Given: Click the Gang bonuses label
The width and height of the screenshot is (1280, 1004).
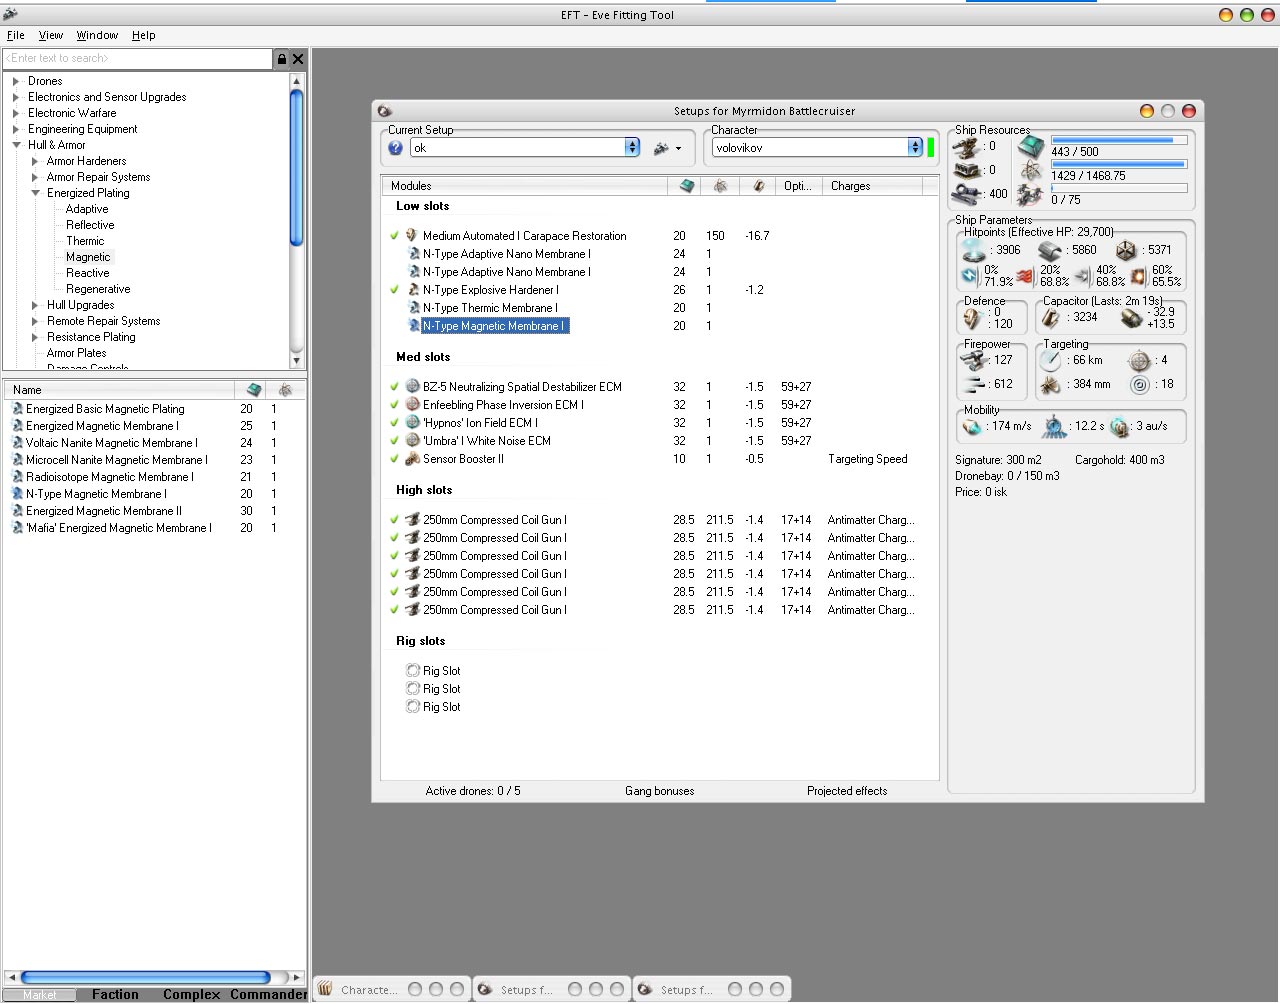Looking at the screenshot, I should [659, 791].
